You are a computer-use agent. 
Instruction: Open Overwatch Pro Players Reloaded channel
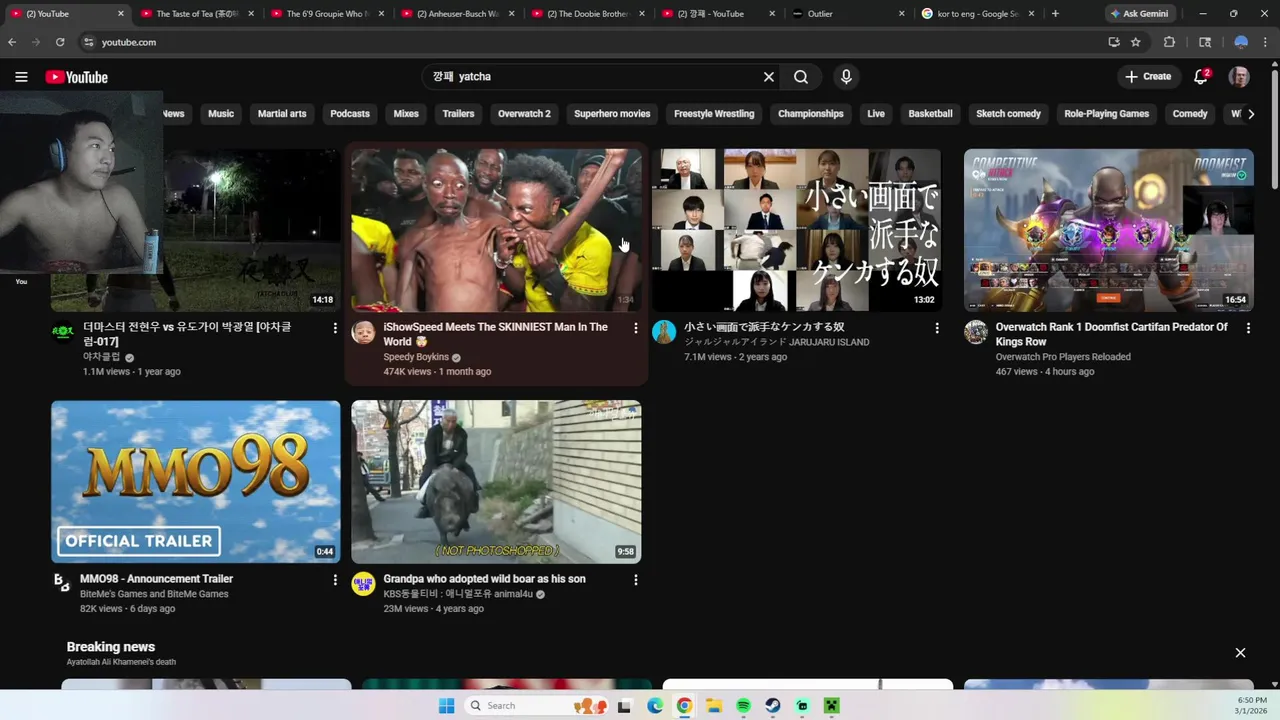(x=1063, y=357)
